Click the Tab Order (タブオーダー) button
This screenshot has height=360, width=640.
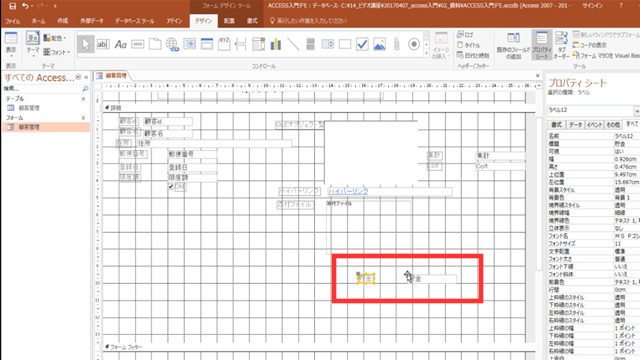coord(561,45)
